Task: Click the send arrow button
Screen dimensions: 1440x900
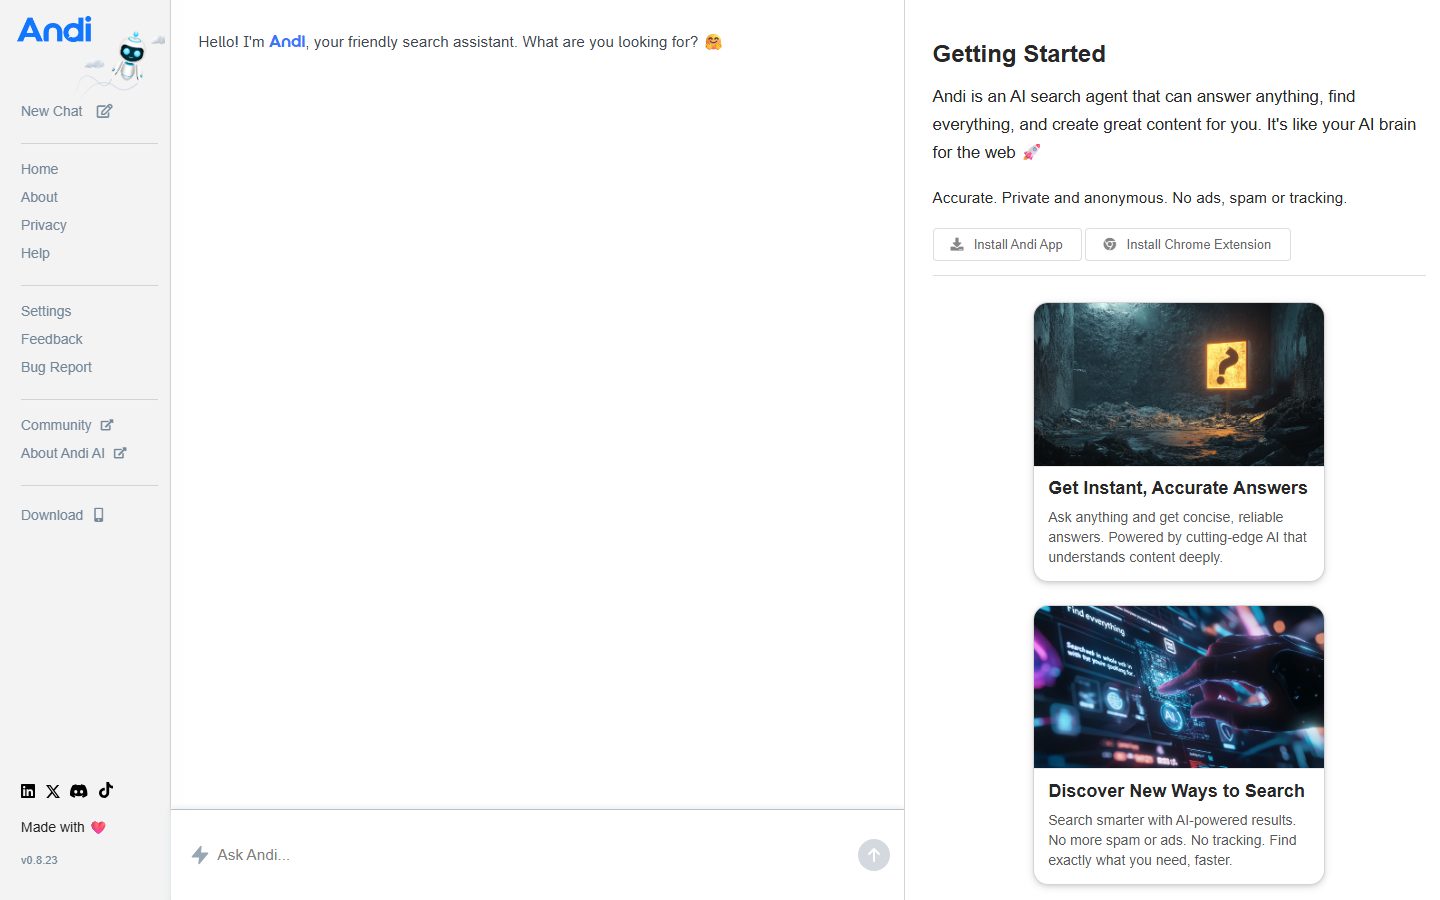Action: (x=874, y=855)
